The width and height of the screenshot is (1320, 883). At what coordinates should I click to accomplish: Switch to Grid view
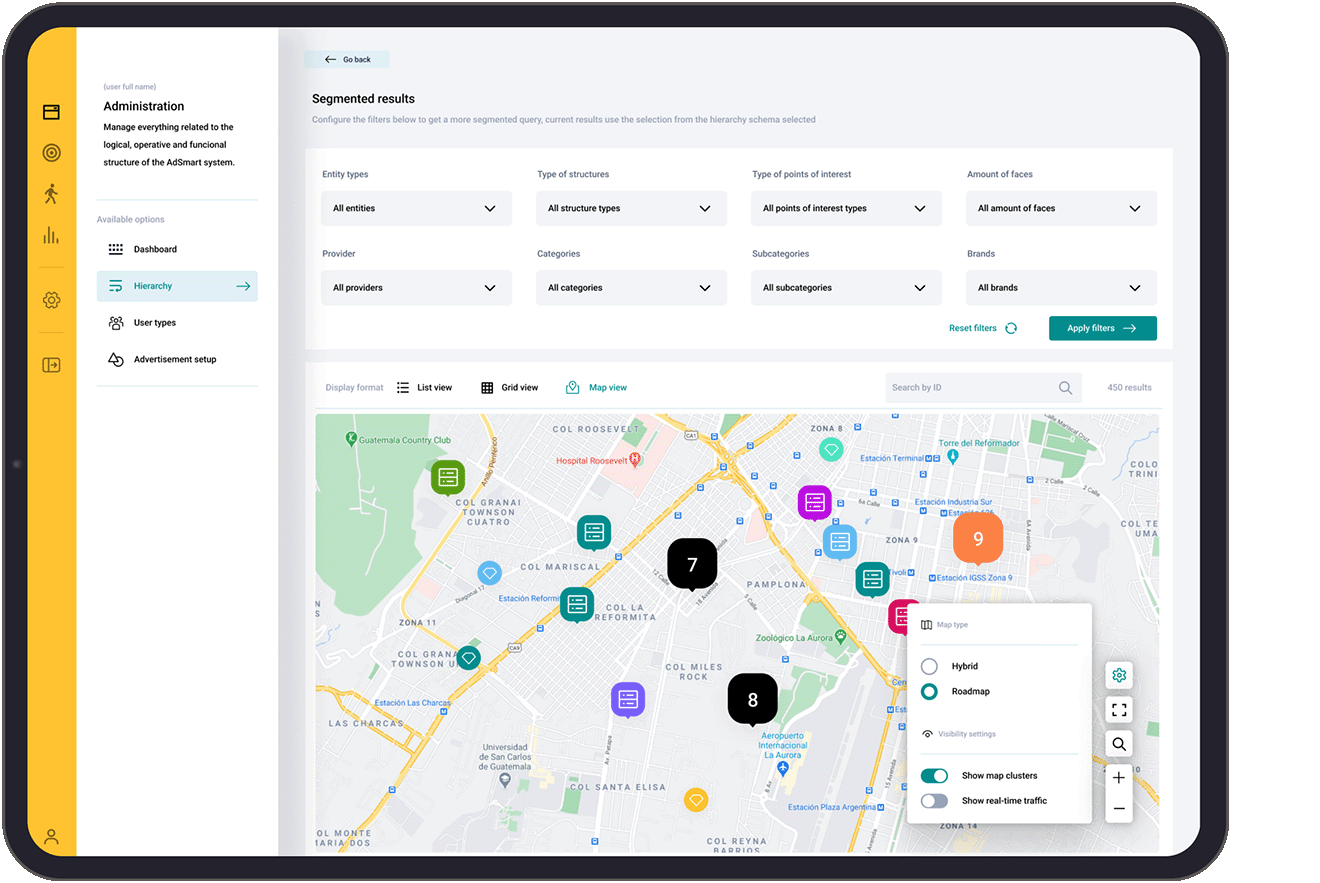510,388
